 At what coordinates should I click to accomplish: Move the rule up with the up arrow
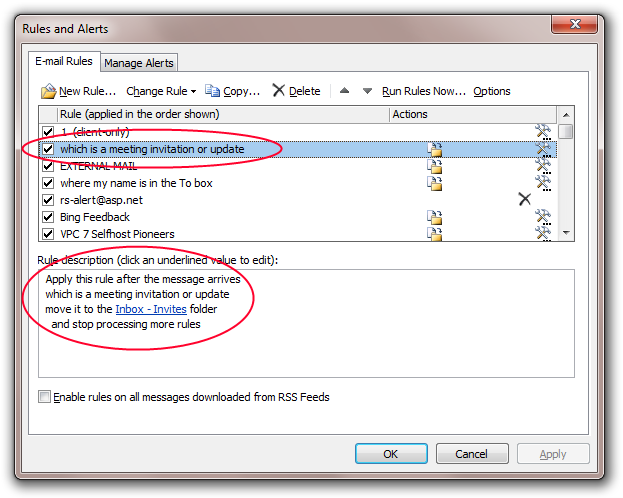click(x=345, y=91)
